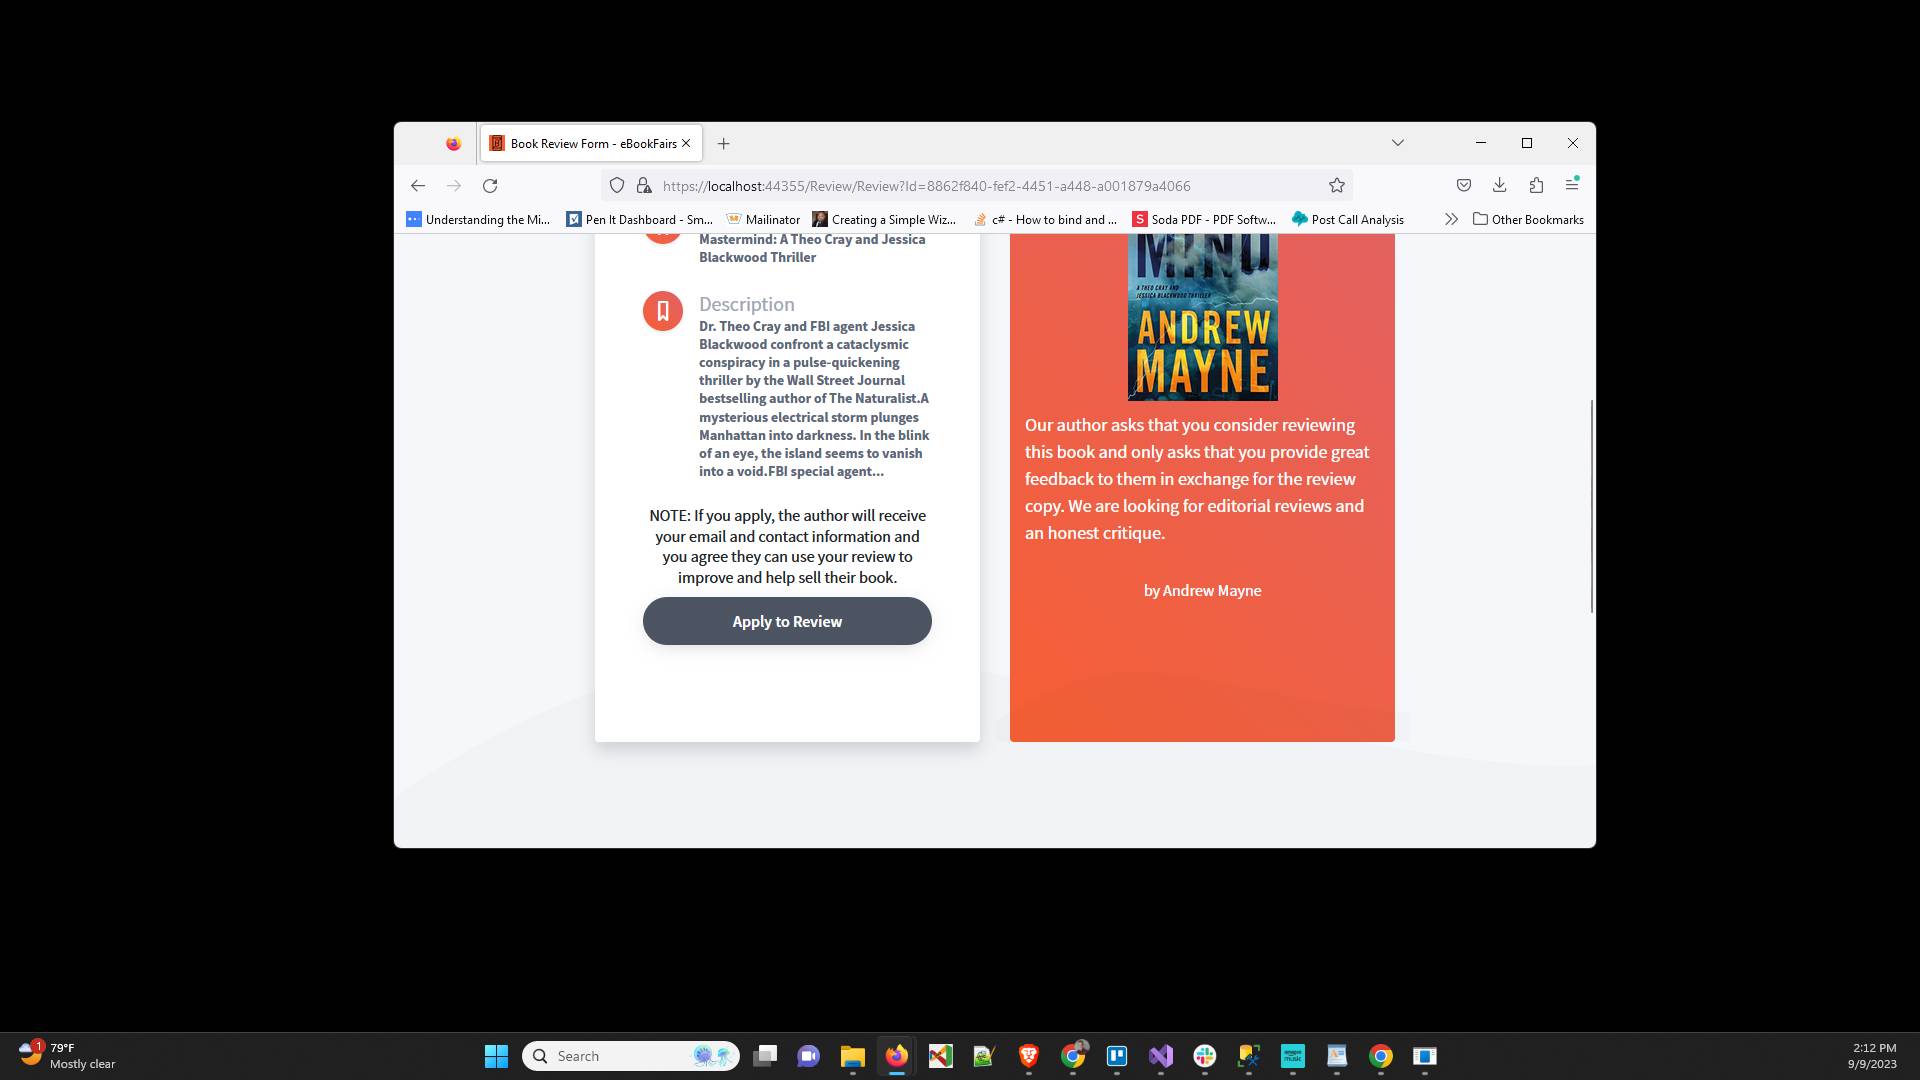1920x1080 pixels.
Task: Click the Apply to Review button
Action: coord(787,621)
